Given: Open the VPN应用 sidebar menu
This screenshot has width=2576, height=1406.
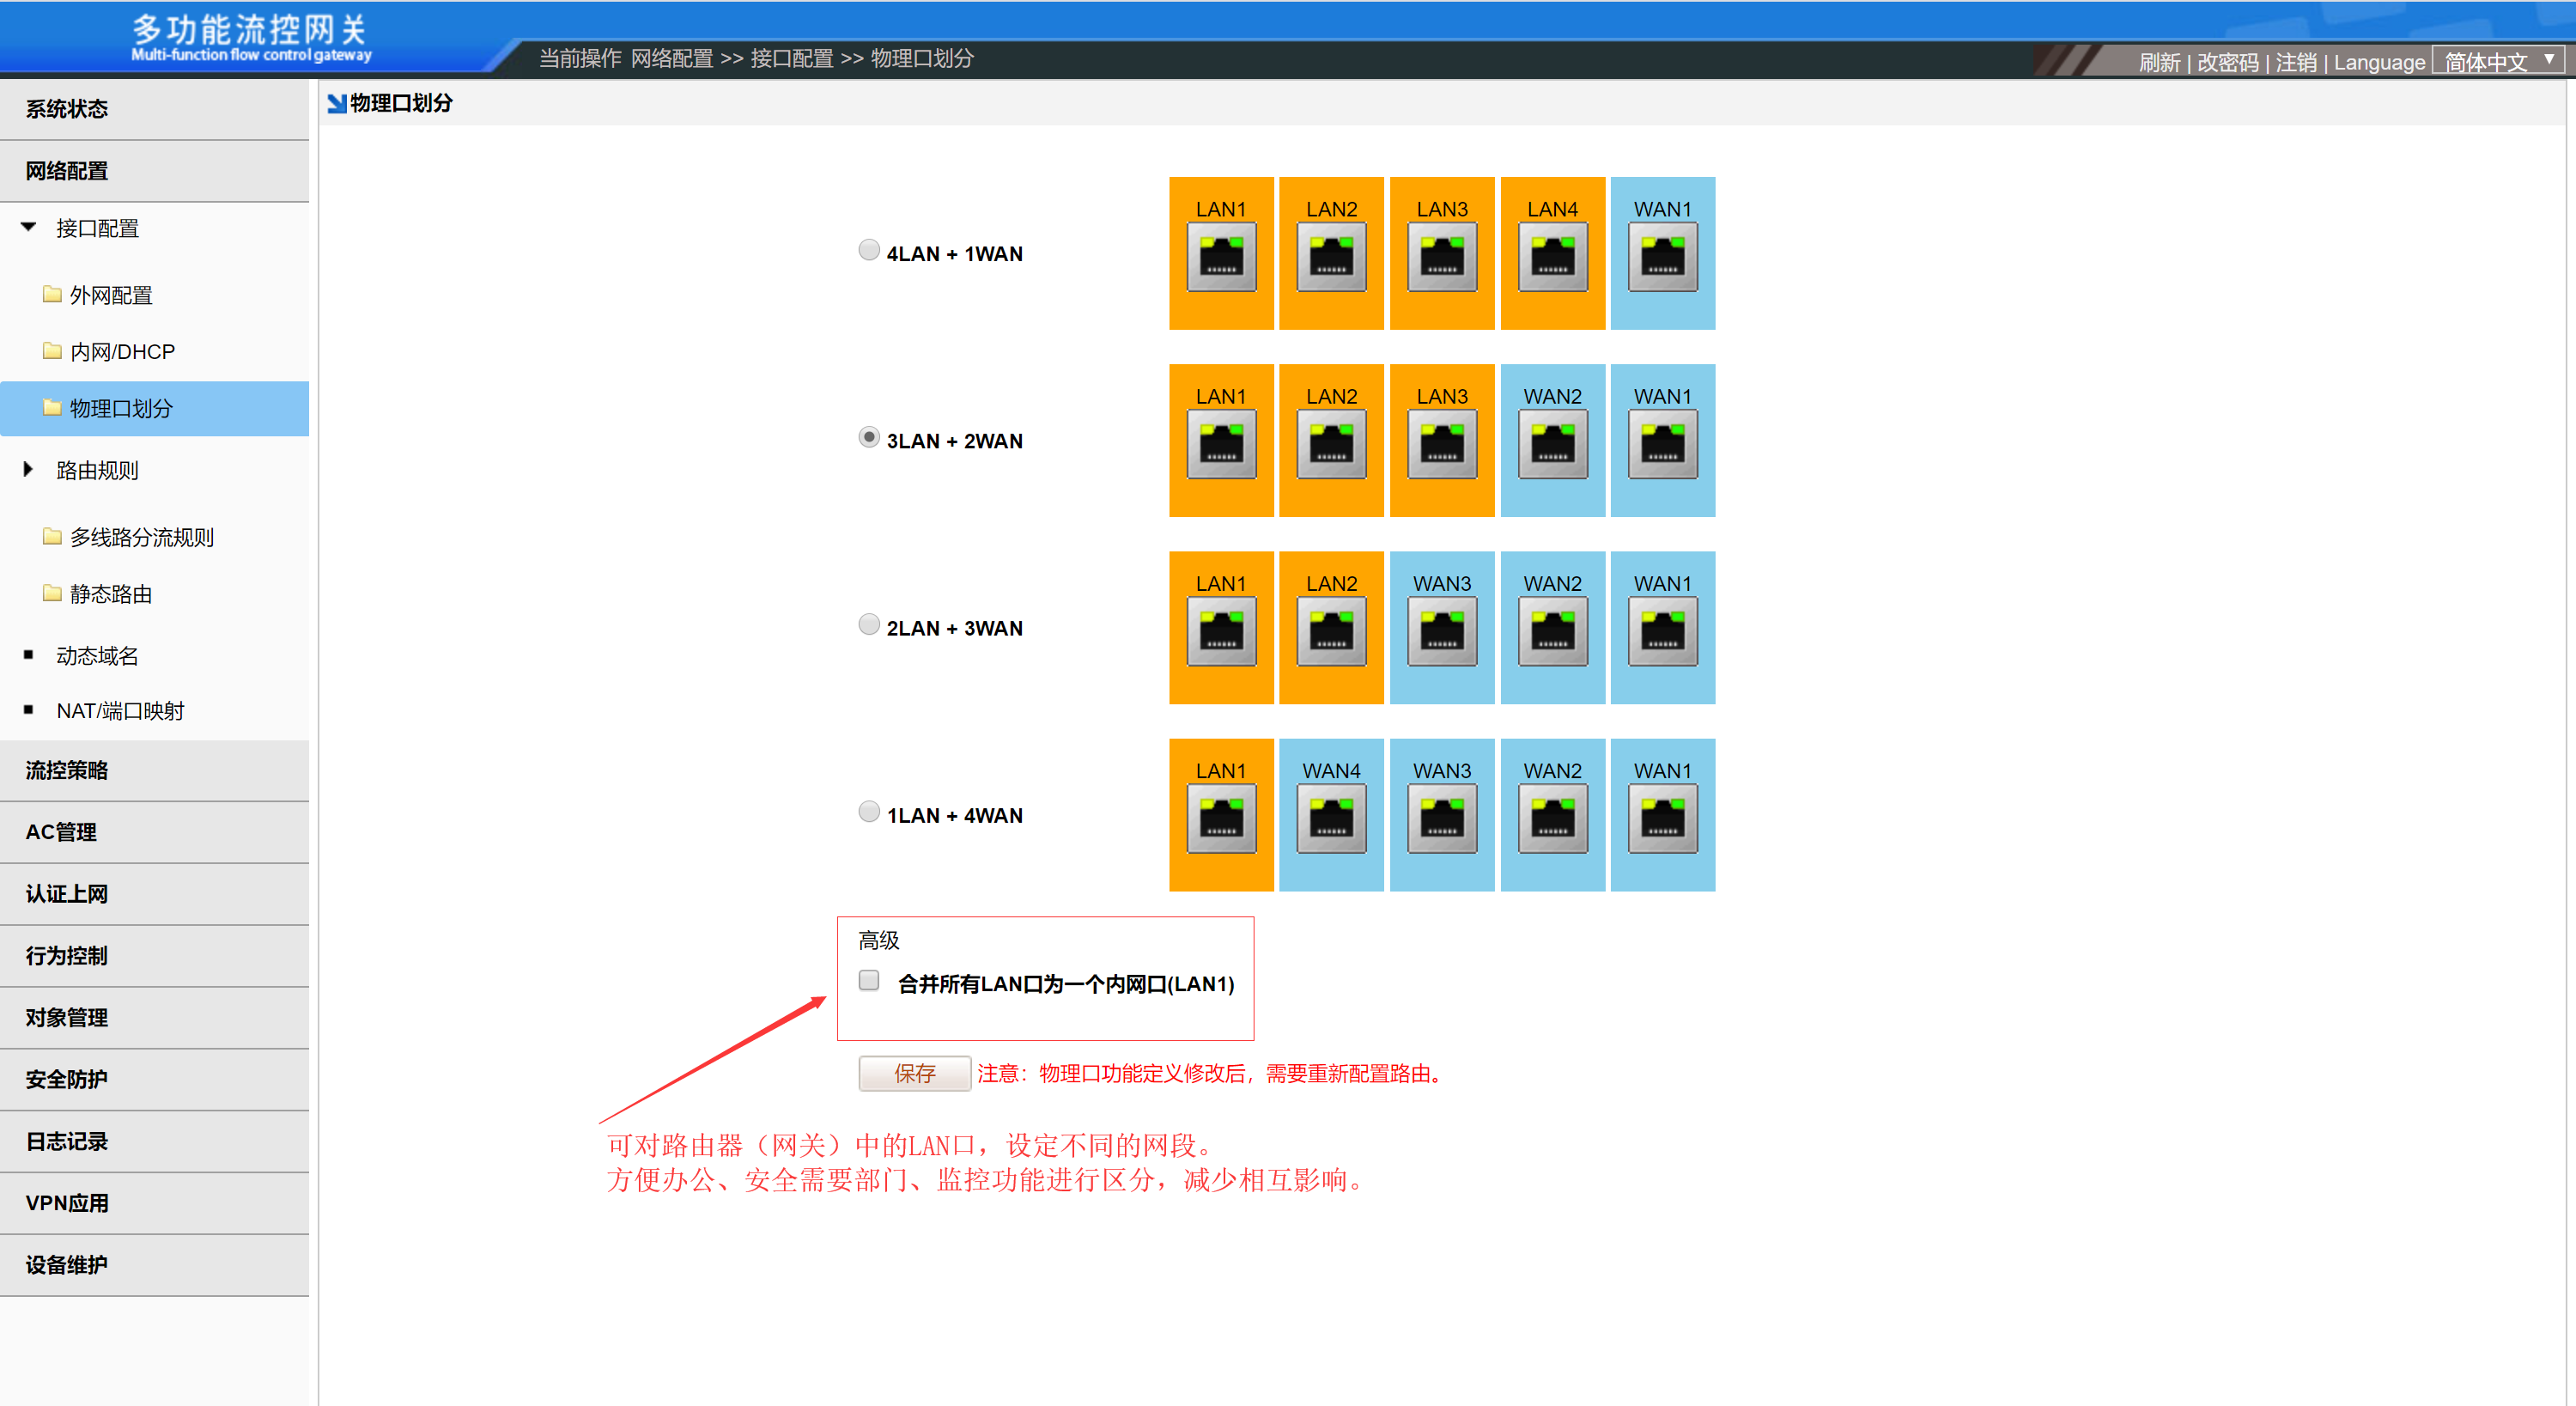Looking at the screenshot, I should click(67, 1203).
